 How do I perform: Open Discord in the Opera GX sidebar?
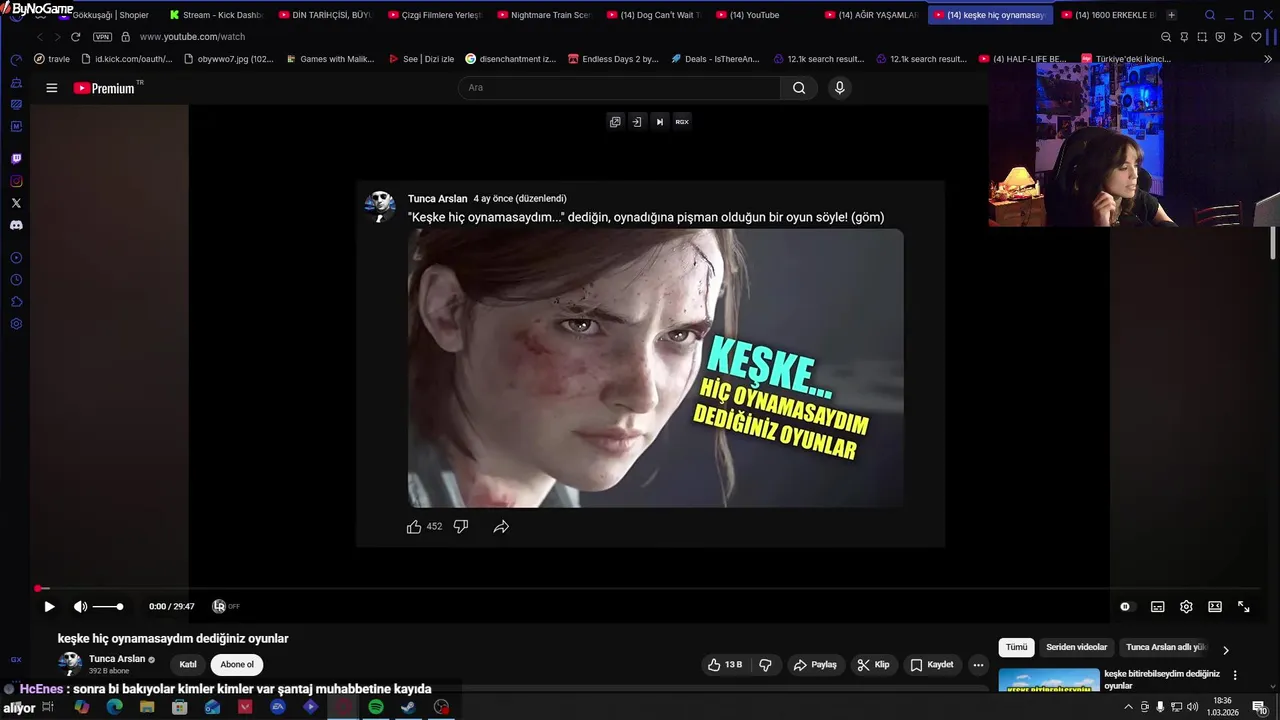pyautogui.click(x=16, y=225)
